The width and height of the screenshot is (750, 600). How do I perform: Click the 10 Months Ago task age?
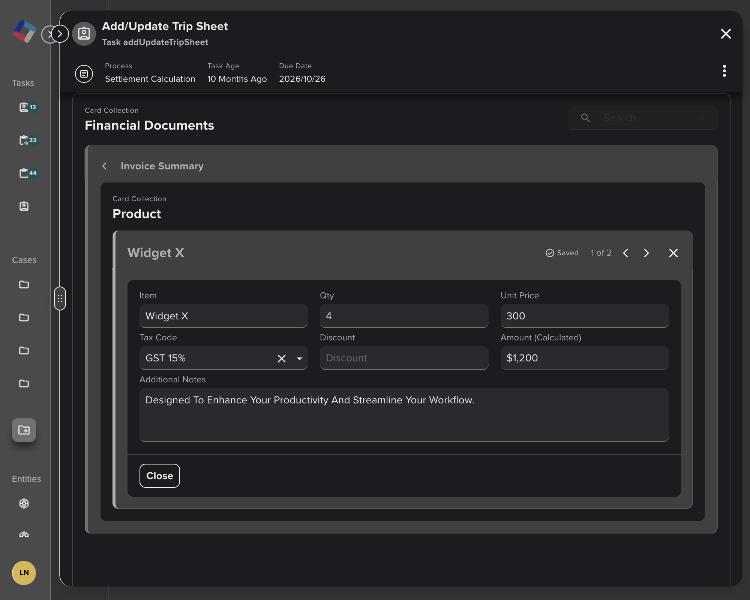click(x=237, y=79)
